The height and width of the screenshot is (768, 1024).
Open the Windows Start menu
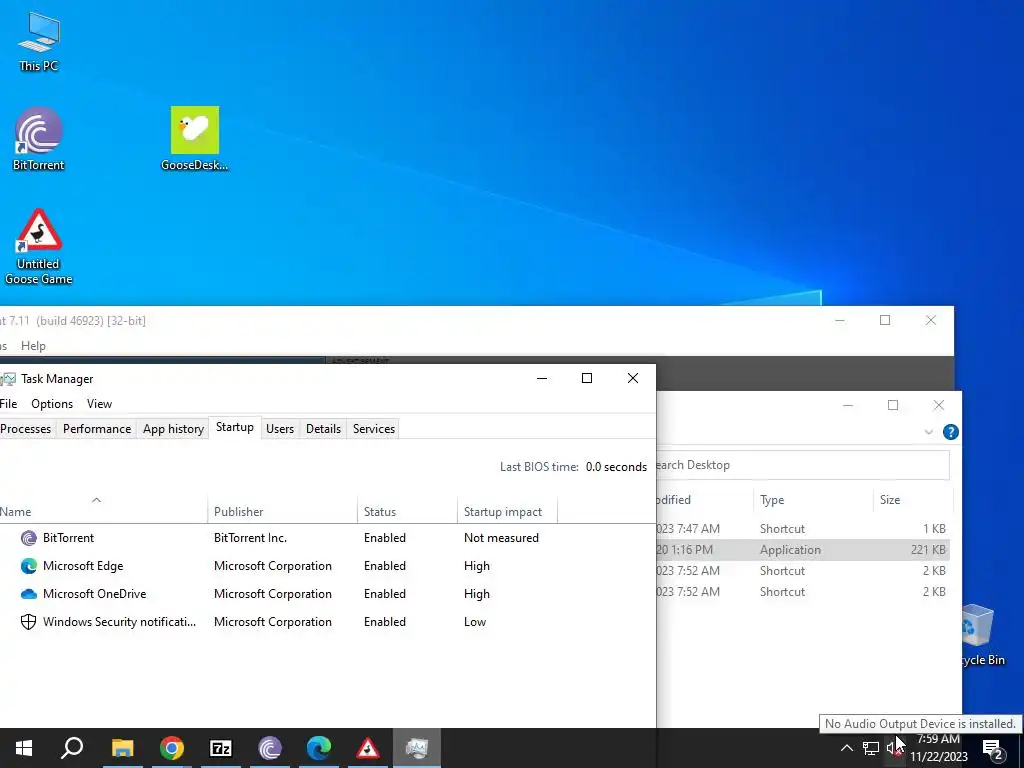24,748
